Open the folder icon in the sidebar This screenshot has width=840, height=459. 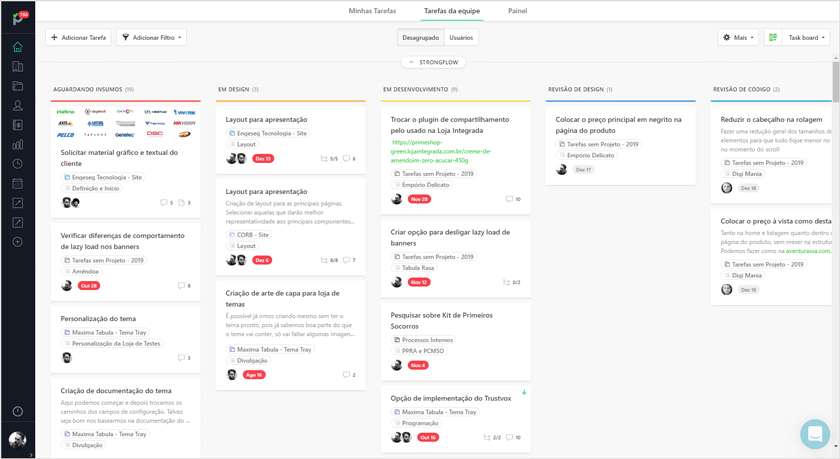(18, 86)
